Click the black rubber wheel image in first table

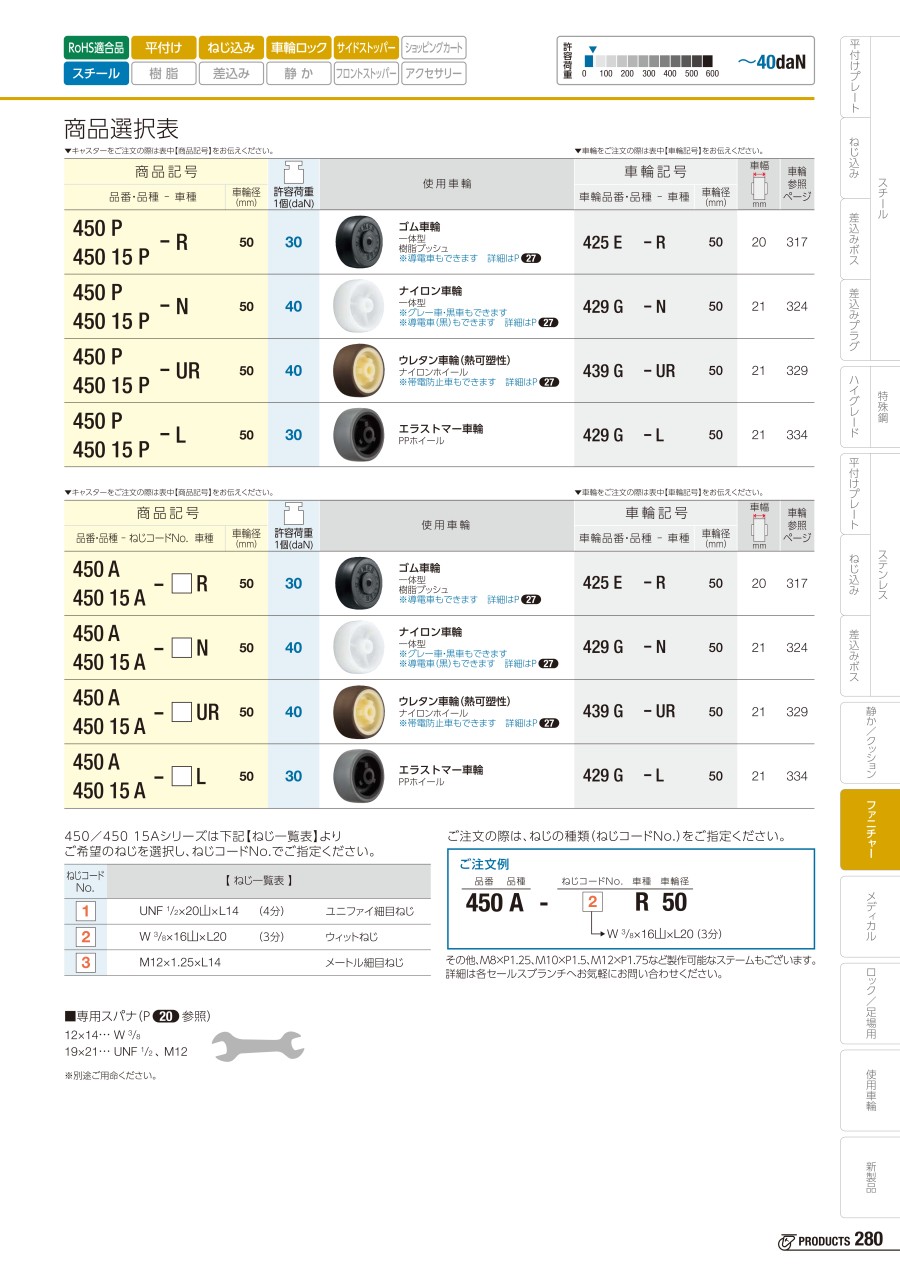click(356, 242)
